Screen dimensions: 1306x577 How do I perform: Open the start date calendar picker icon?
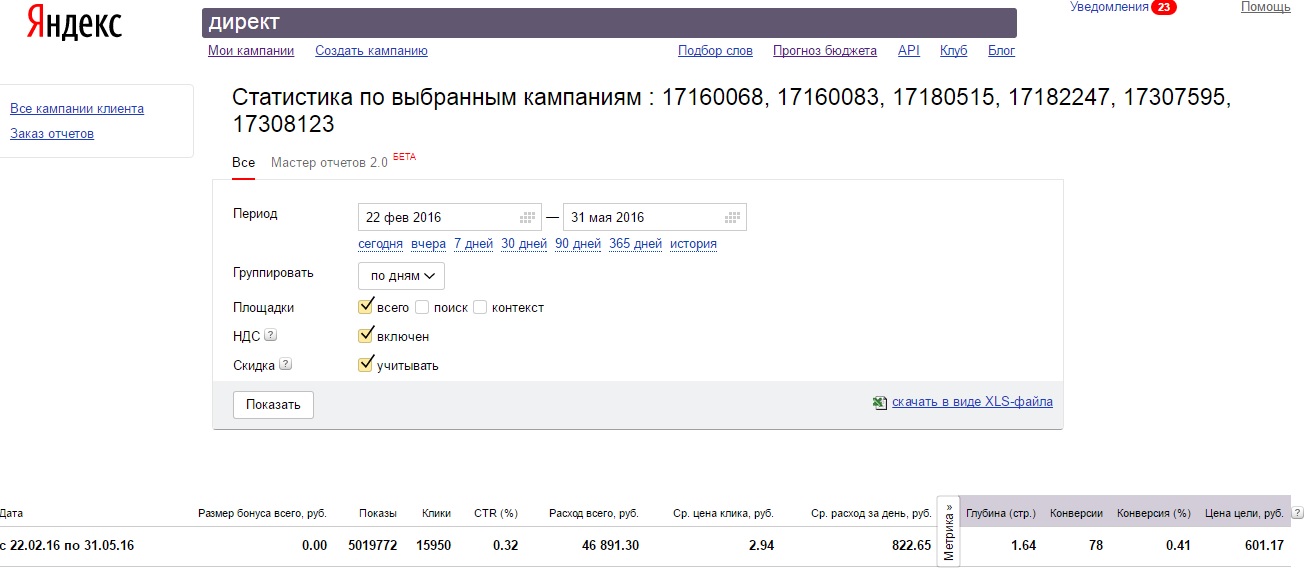coord(528,217)
